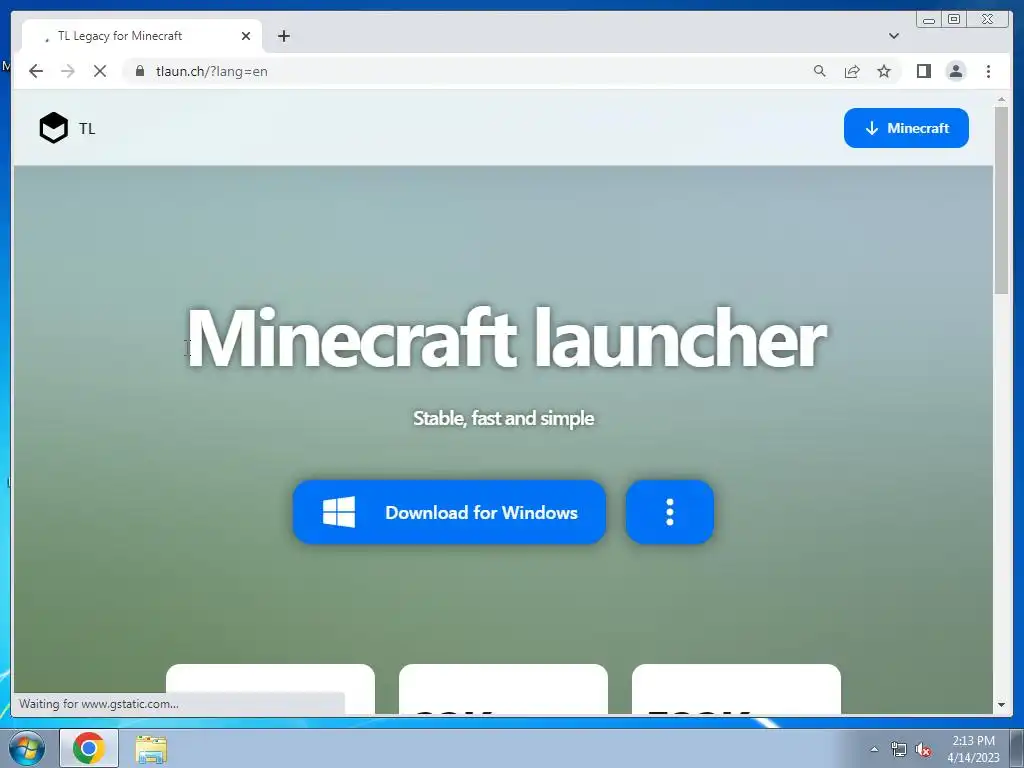Open the zoom magnifier in address bar
Viewport: 1024px width, 768px height.
[820, 71]
